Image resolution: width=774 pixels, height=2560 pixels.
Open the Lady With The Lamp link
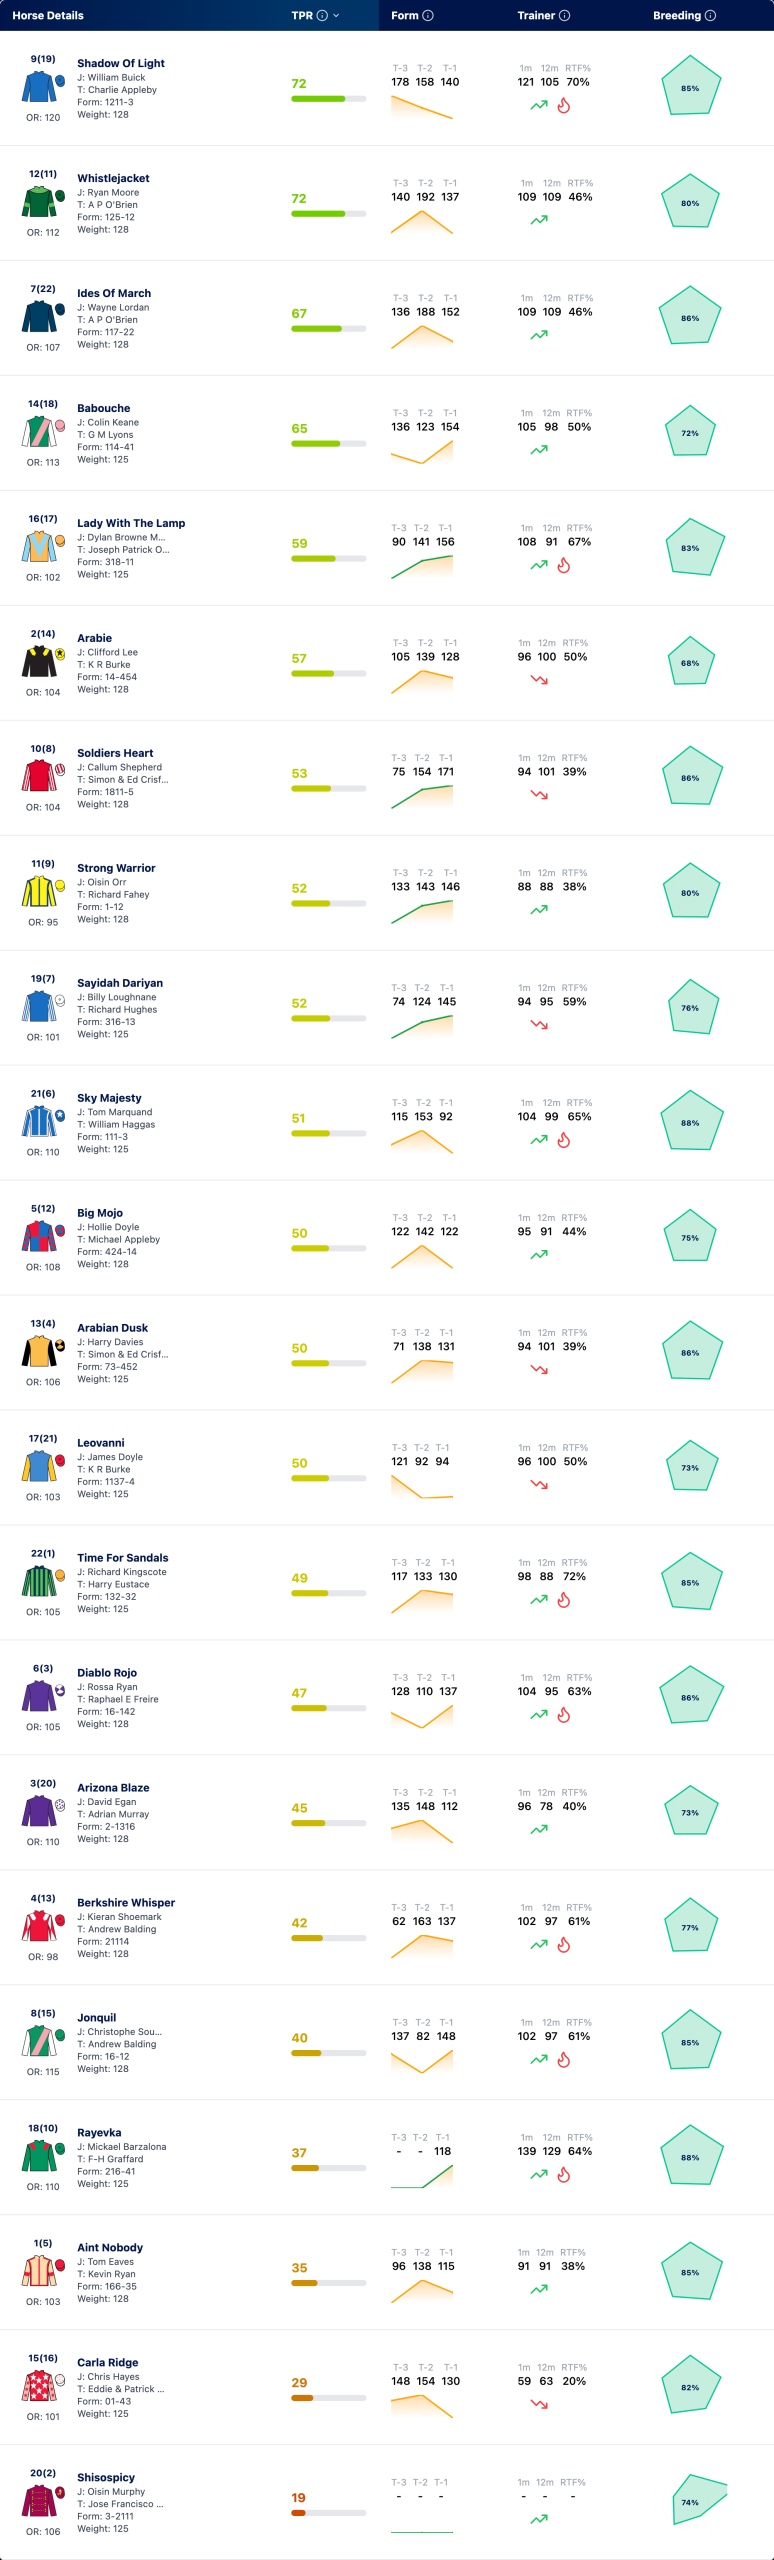(x=131, y=523)
